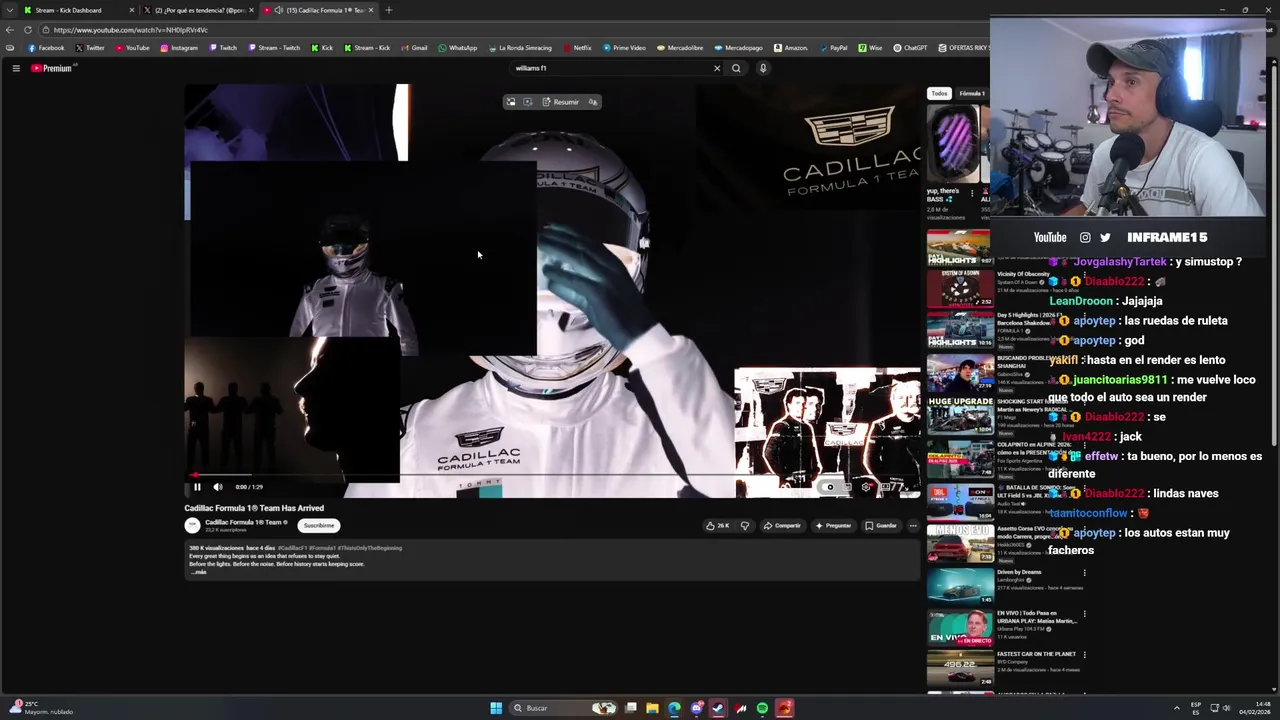Open the Gmail bookmark
The width and height of the screenshot is (1280, 720).
[x=414, y=48]
